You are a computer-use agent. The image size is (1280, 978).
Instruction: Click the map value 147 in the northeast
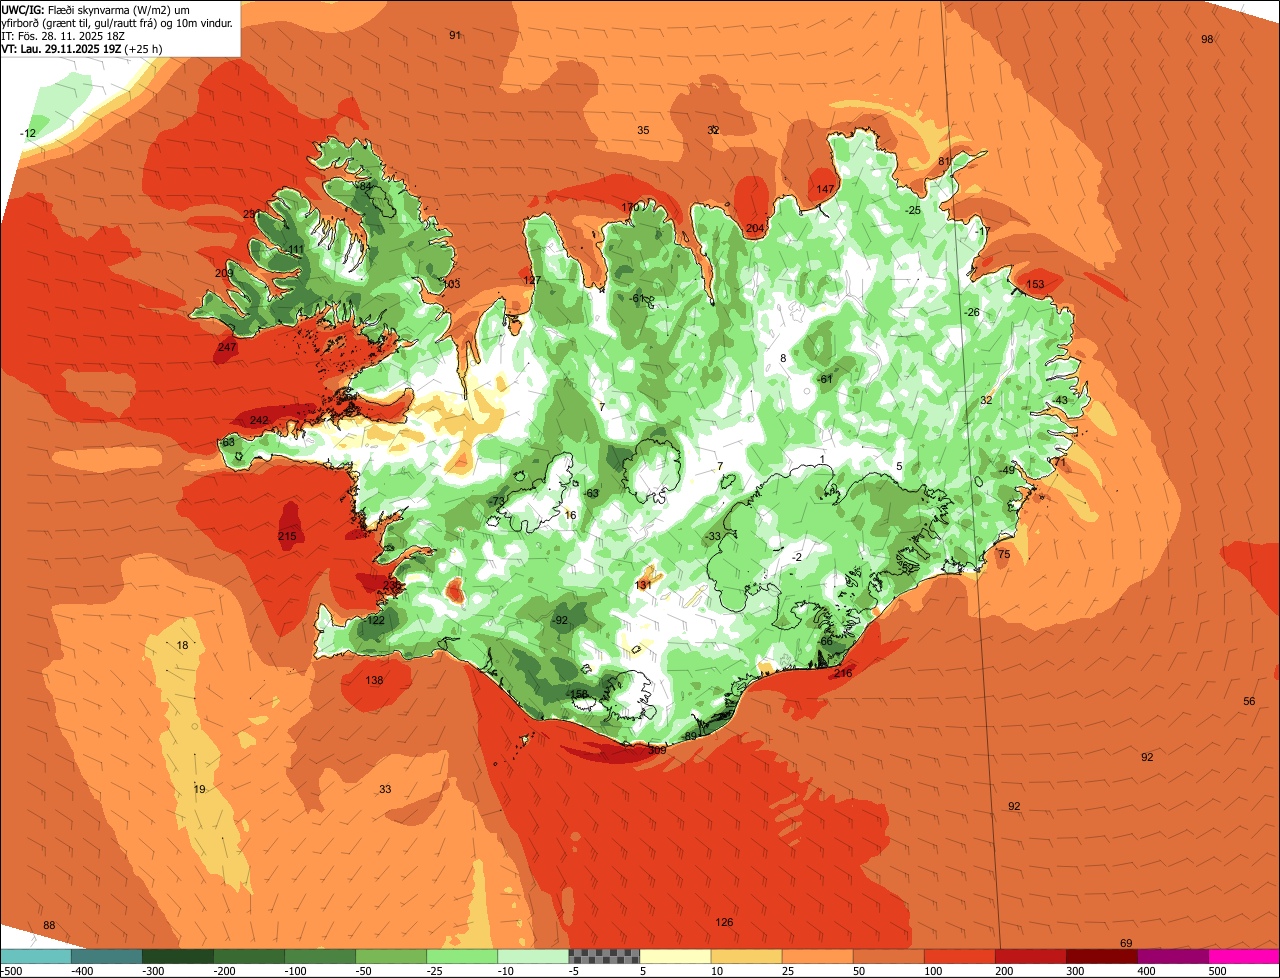[x=825, y=189]
